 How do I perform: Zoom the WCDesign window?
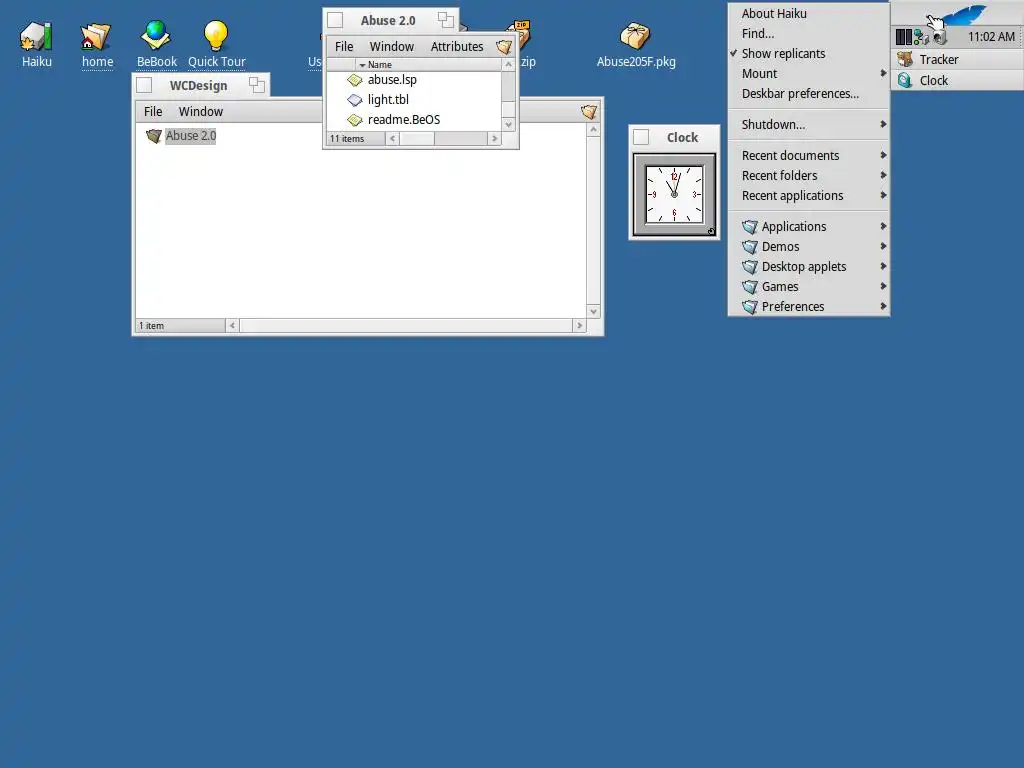(x=257, y=85)
